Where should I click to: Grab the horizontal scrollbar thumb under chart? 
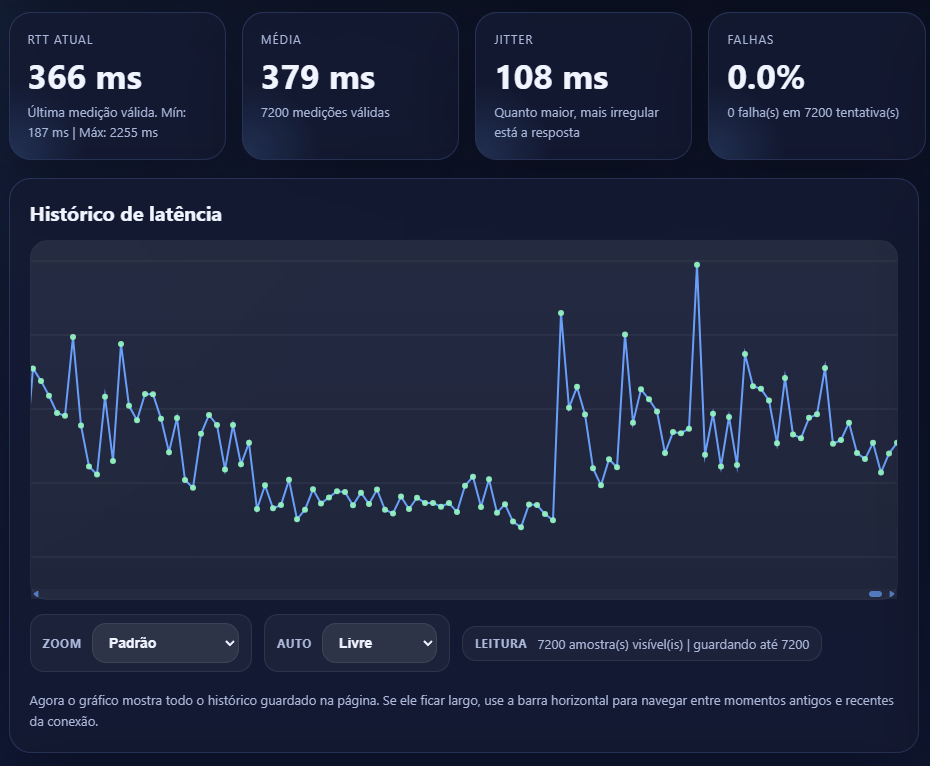[876, 594]
